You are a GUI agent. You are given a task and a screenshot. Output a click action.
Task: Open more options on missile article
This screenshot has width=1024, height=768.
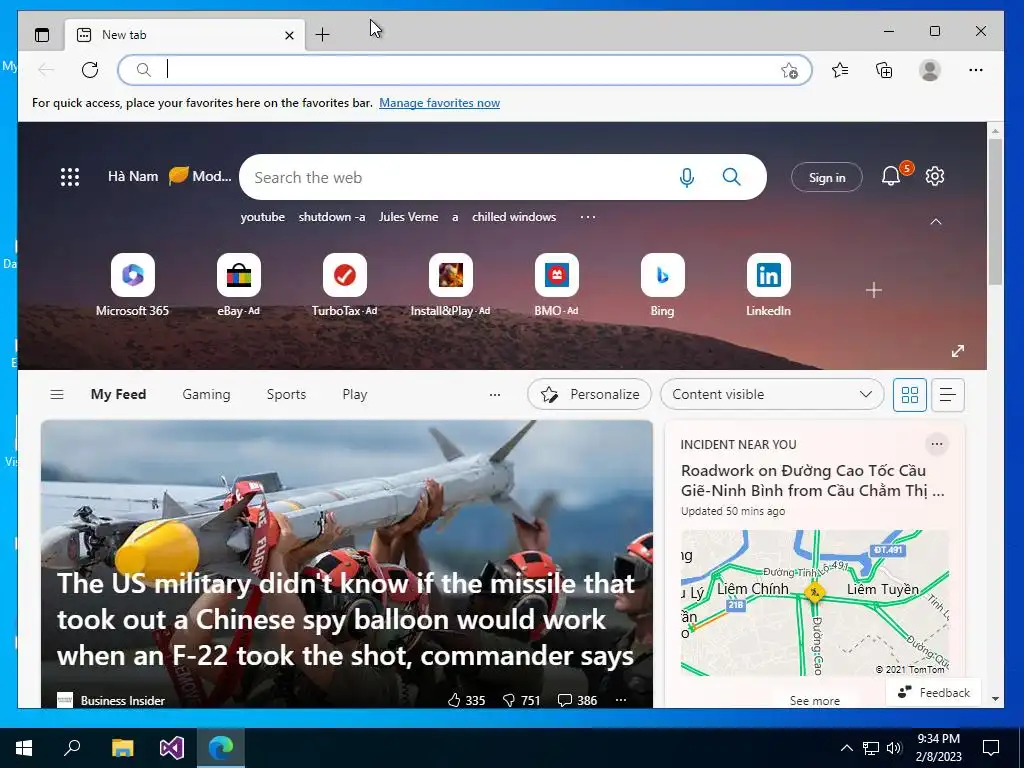[621, 700]
